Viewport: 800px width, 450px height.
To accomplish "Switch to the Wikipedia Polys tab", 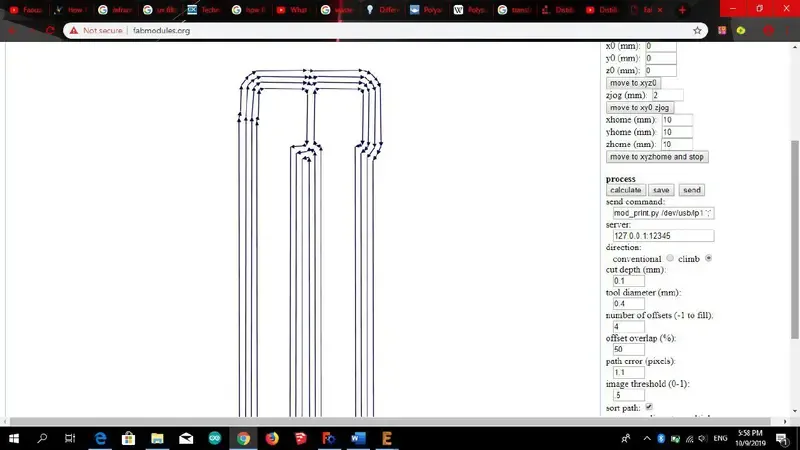I will point(471,10).
